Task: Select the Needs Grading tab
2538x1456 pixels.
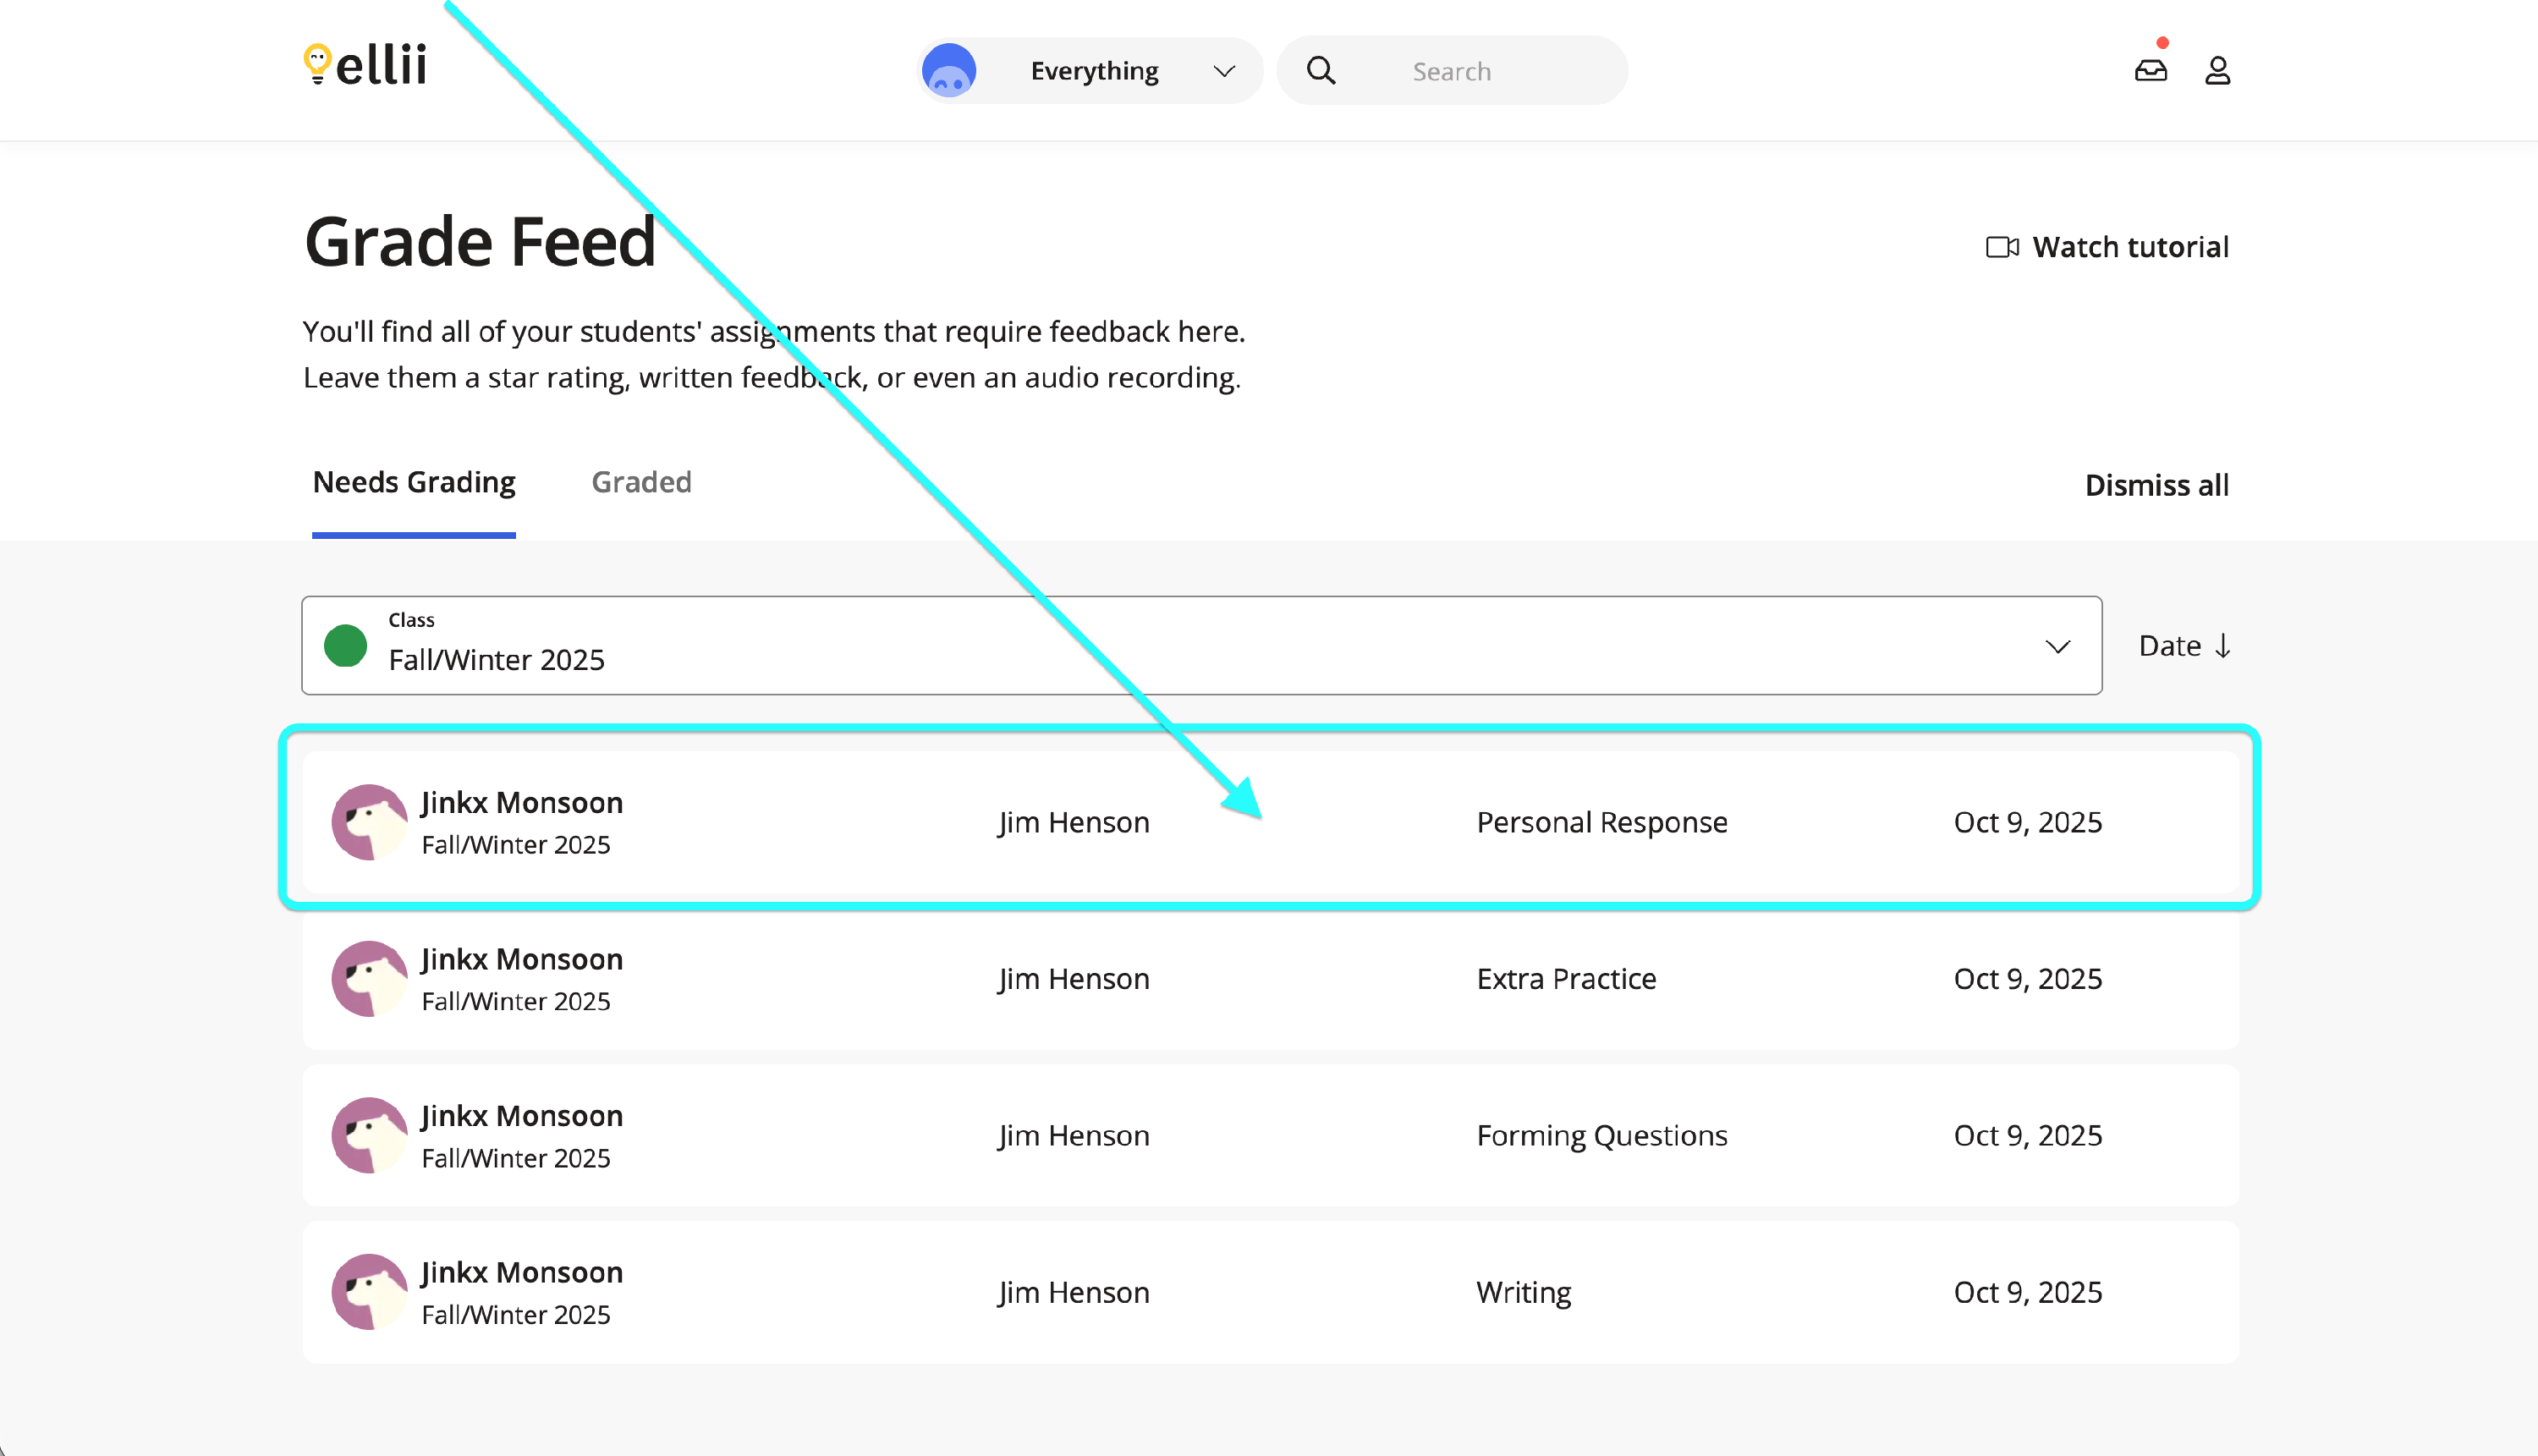Action: (414, 482)
